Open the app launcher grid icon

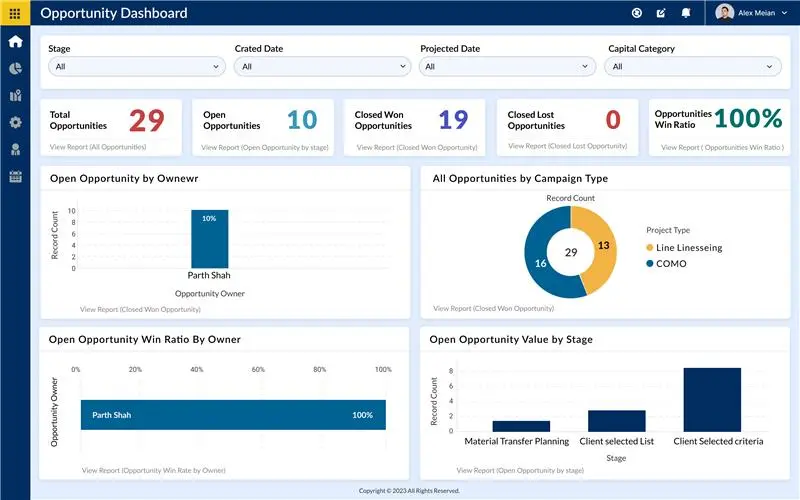(x=15, y=13)
